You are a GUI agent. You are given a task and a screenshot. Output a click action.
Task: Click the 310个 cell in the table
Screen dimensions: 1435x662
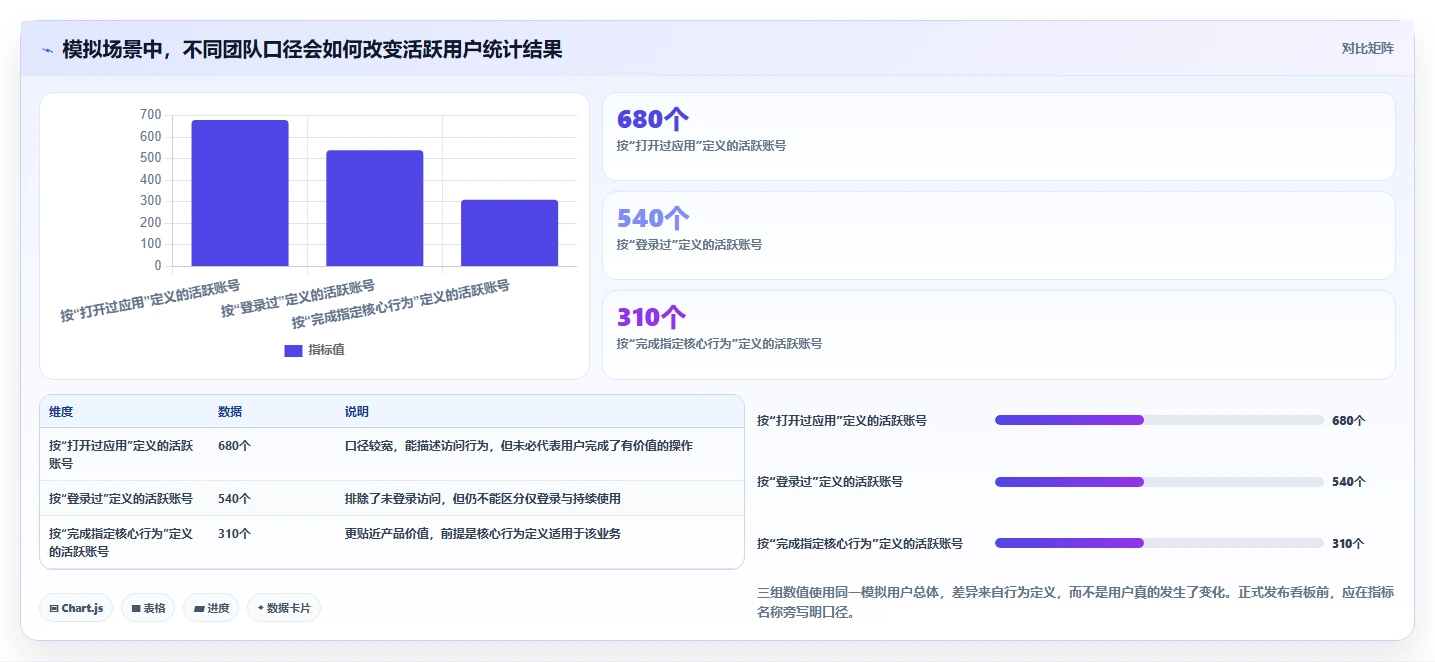click(x=234, y=534)
